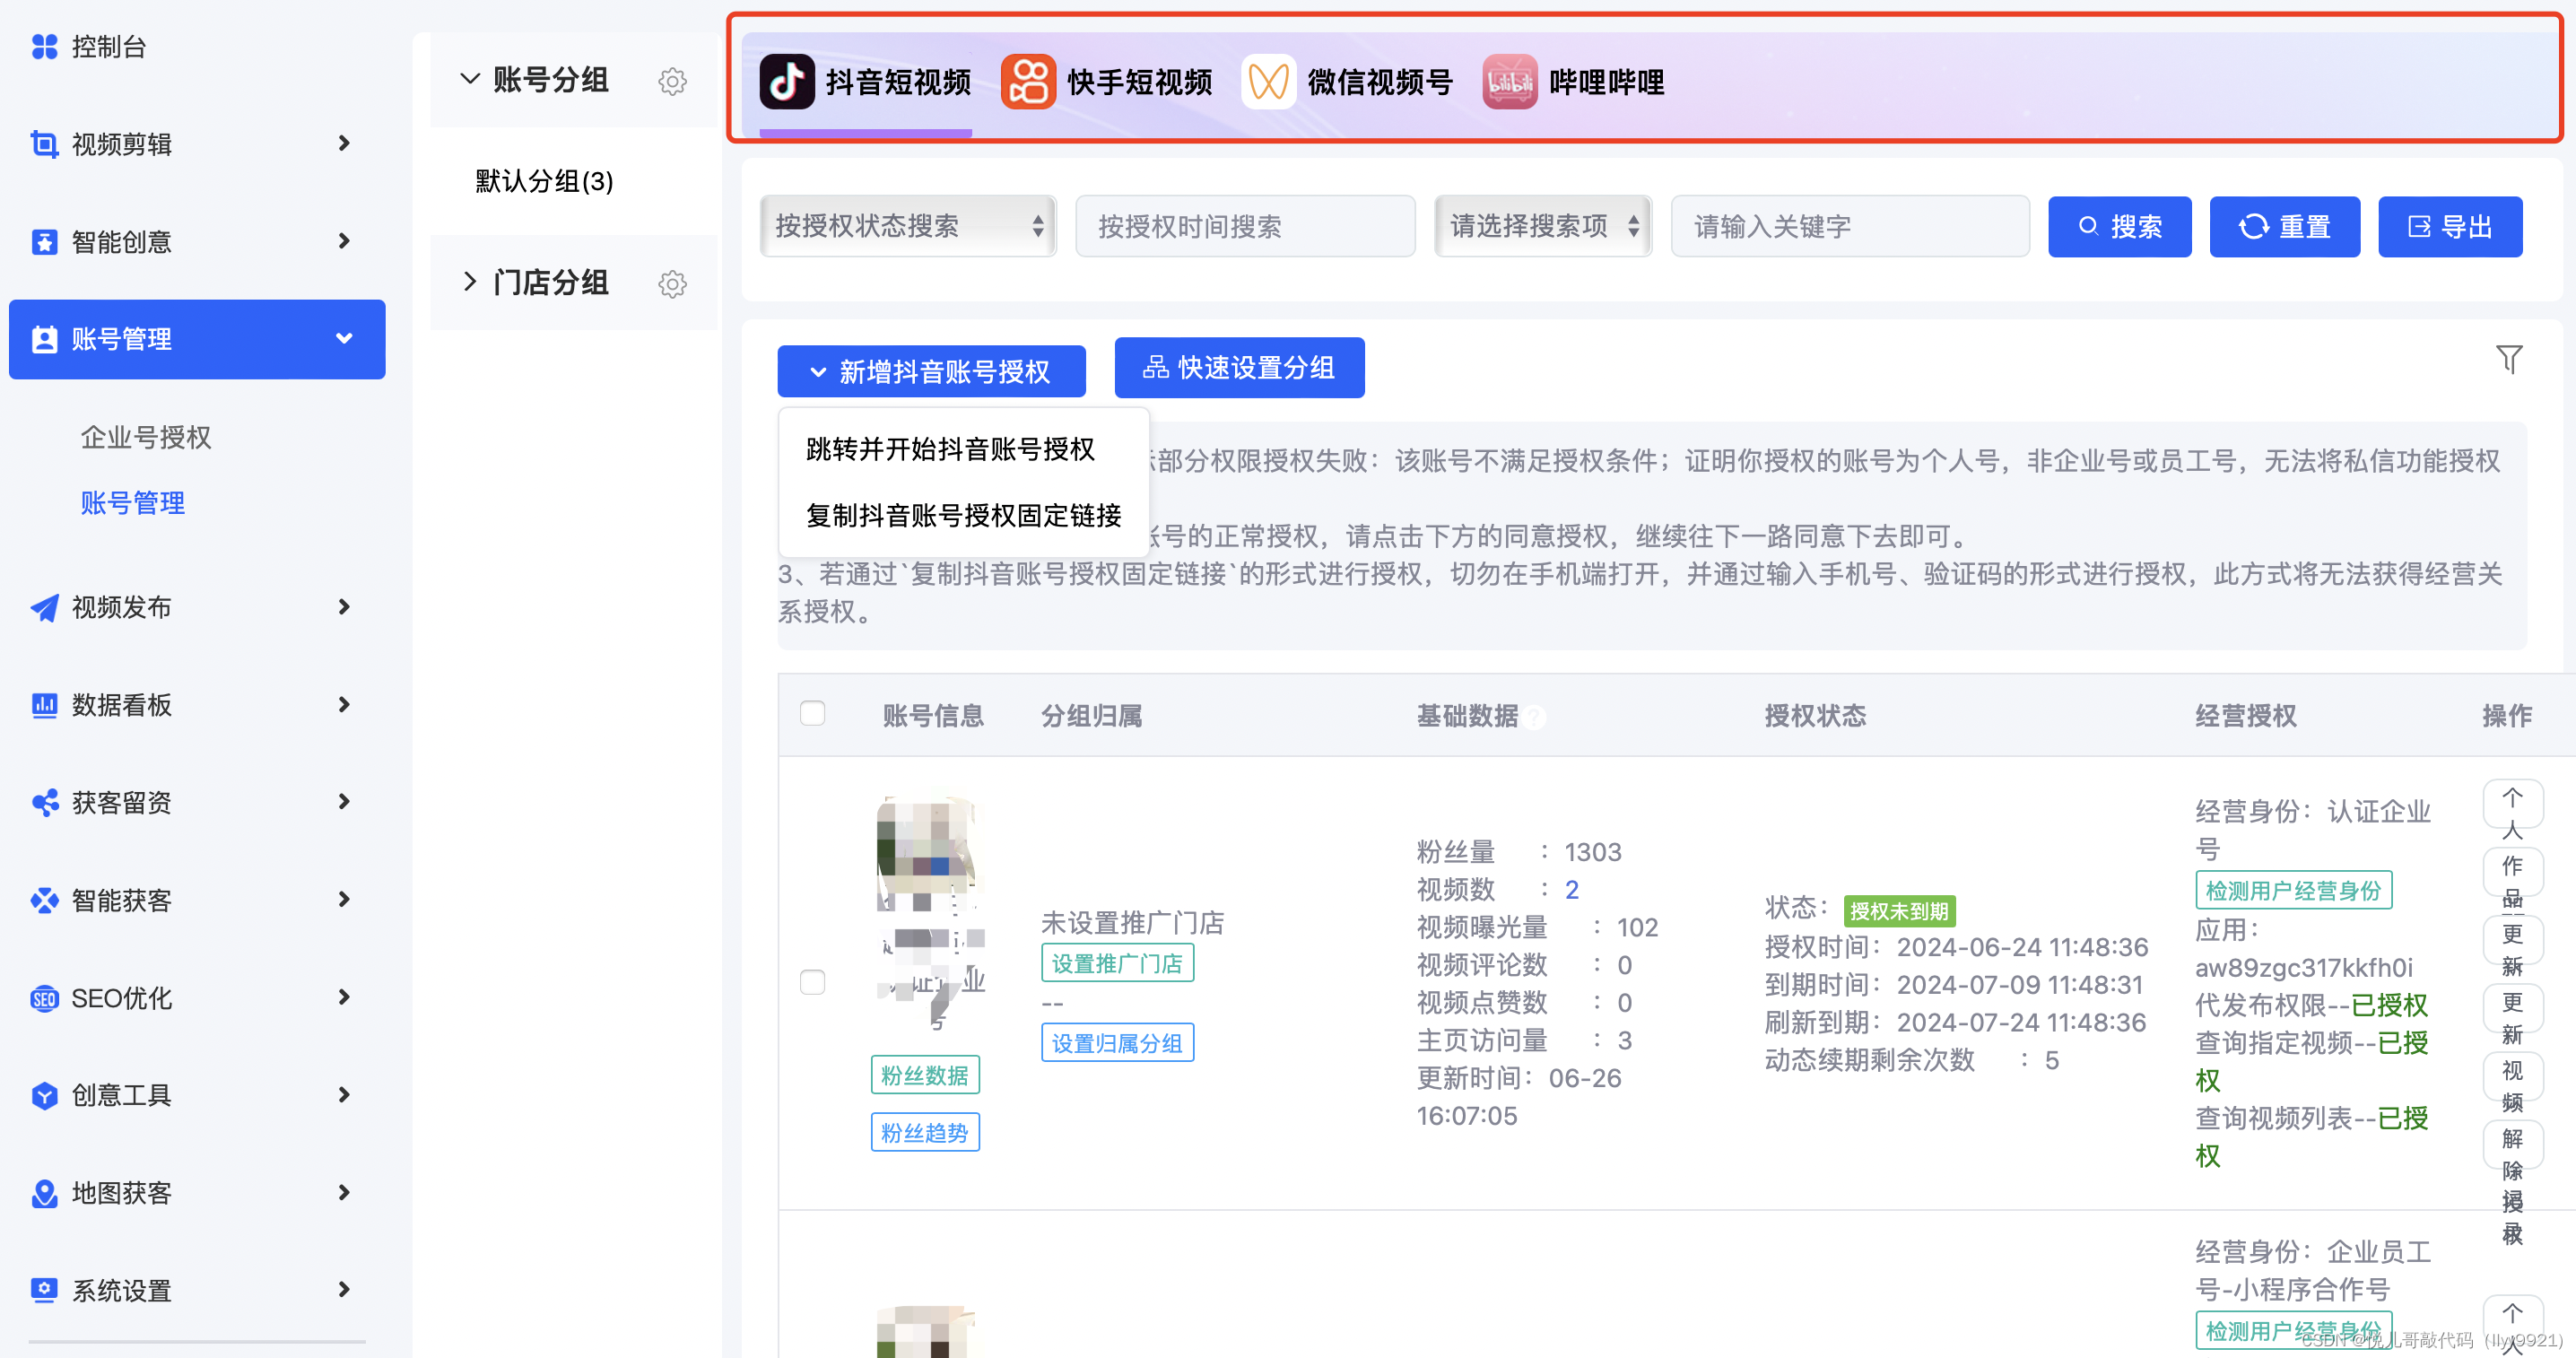Open settings gear for 账号分组

(x=672, y=81)
